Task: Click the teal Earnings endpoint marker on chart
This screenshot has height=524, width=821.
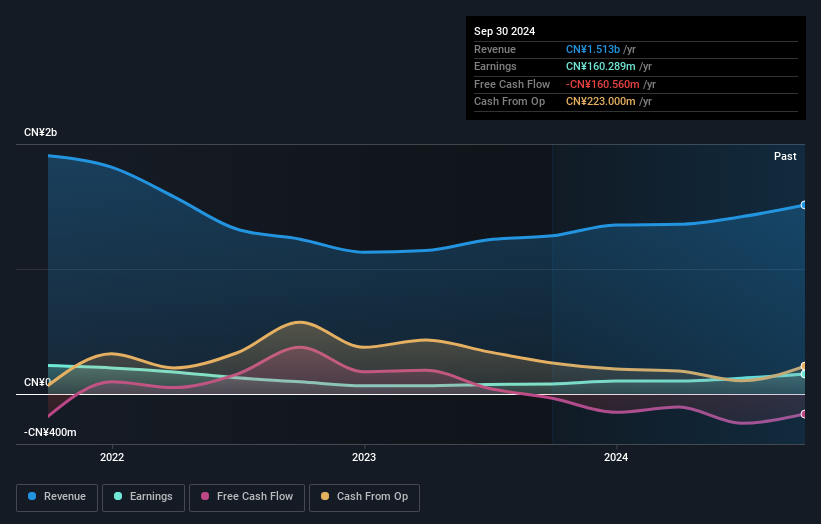Action: click(804, 374)
